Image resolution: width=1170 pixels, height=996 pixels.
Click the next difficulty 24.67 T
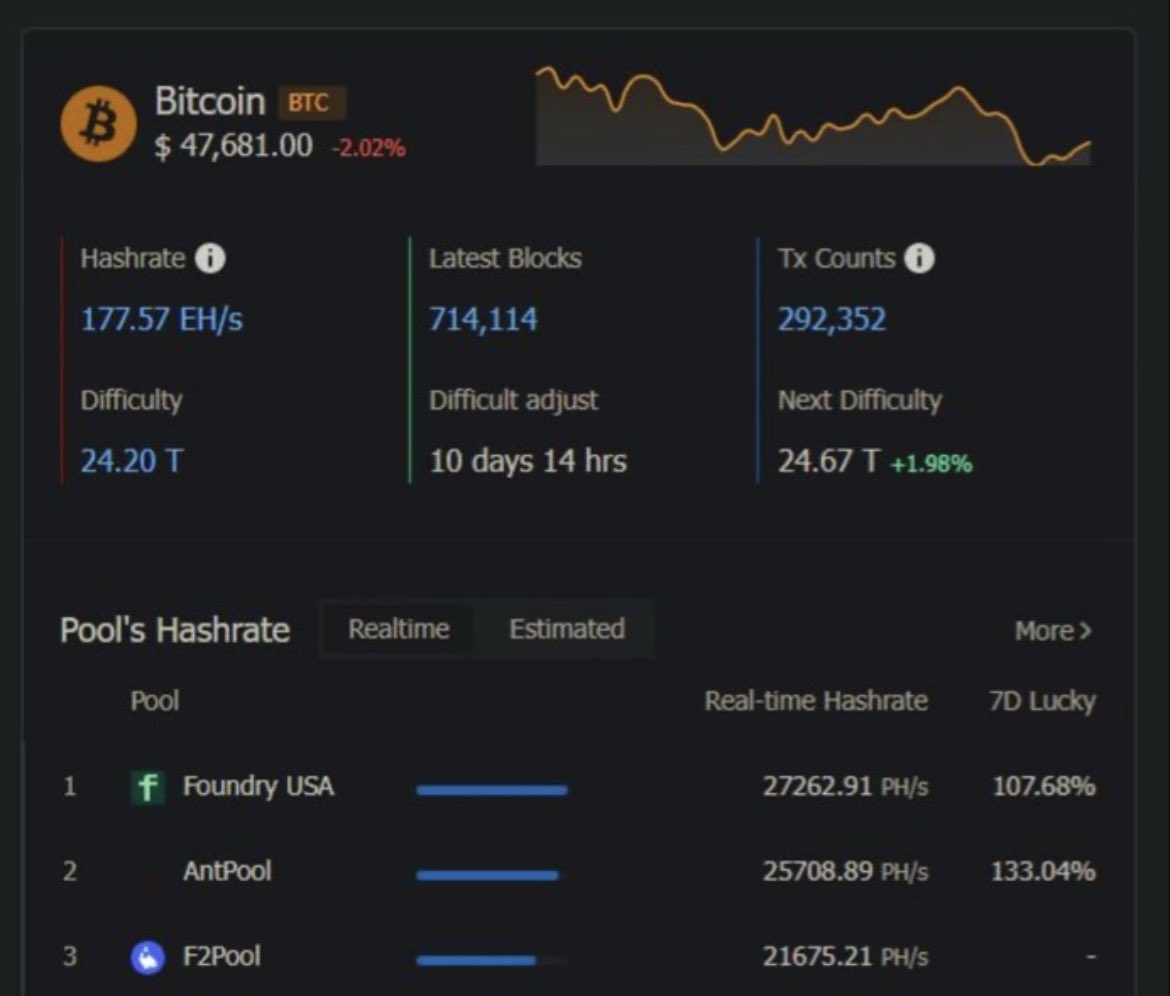(829, 460)
